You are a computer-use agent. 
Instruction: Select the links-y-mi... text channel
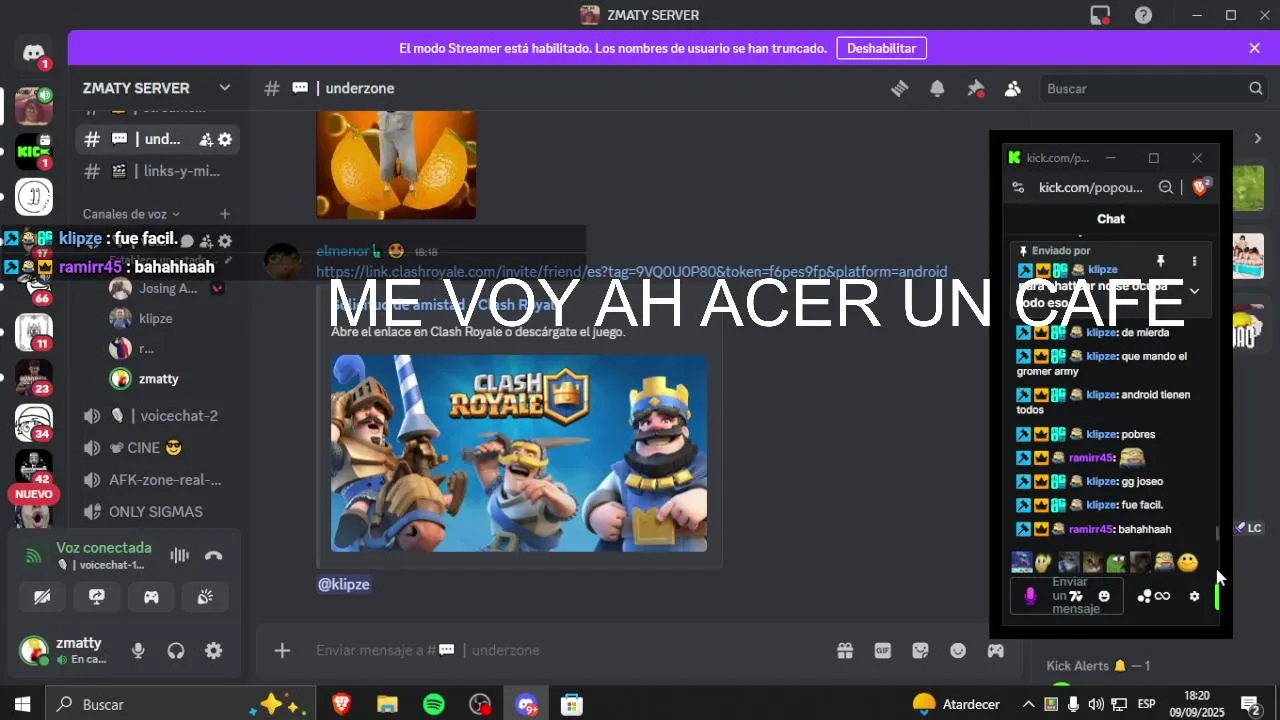(x=157, y=171)
